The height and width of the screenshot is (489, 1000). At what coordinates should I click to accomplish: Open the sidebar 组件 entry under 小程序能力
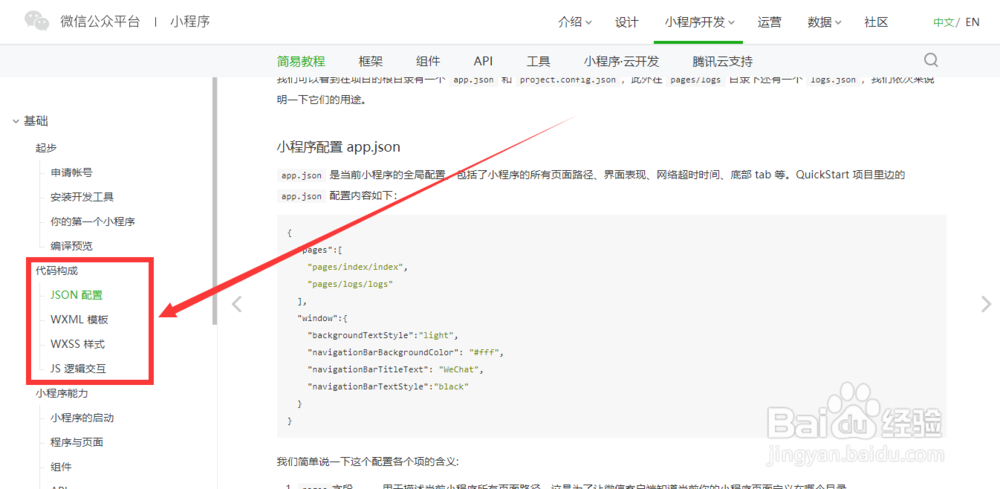click(x=61, y=467)
